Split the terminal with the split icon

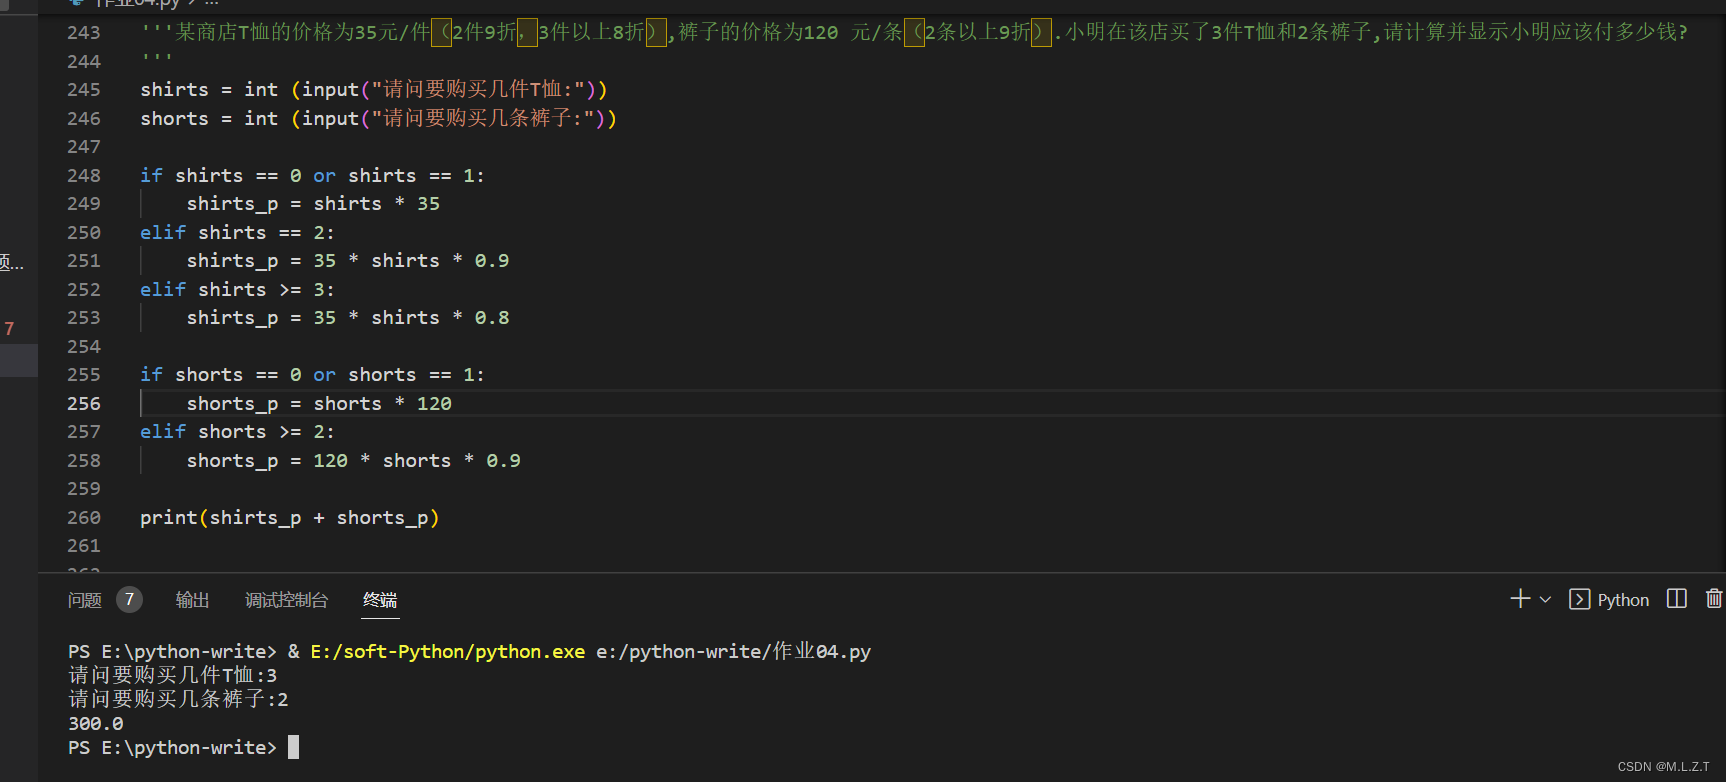pyautogui.click(x=1677, y=599)
